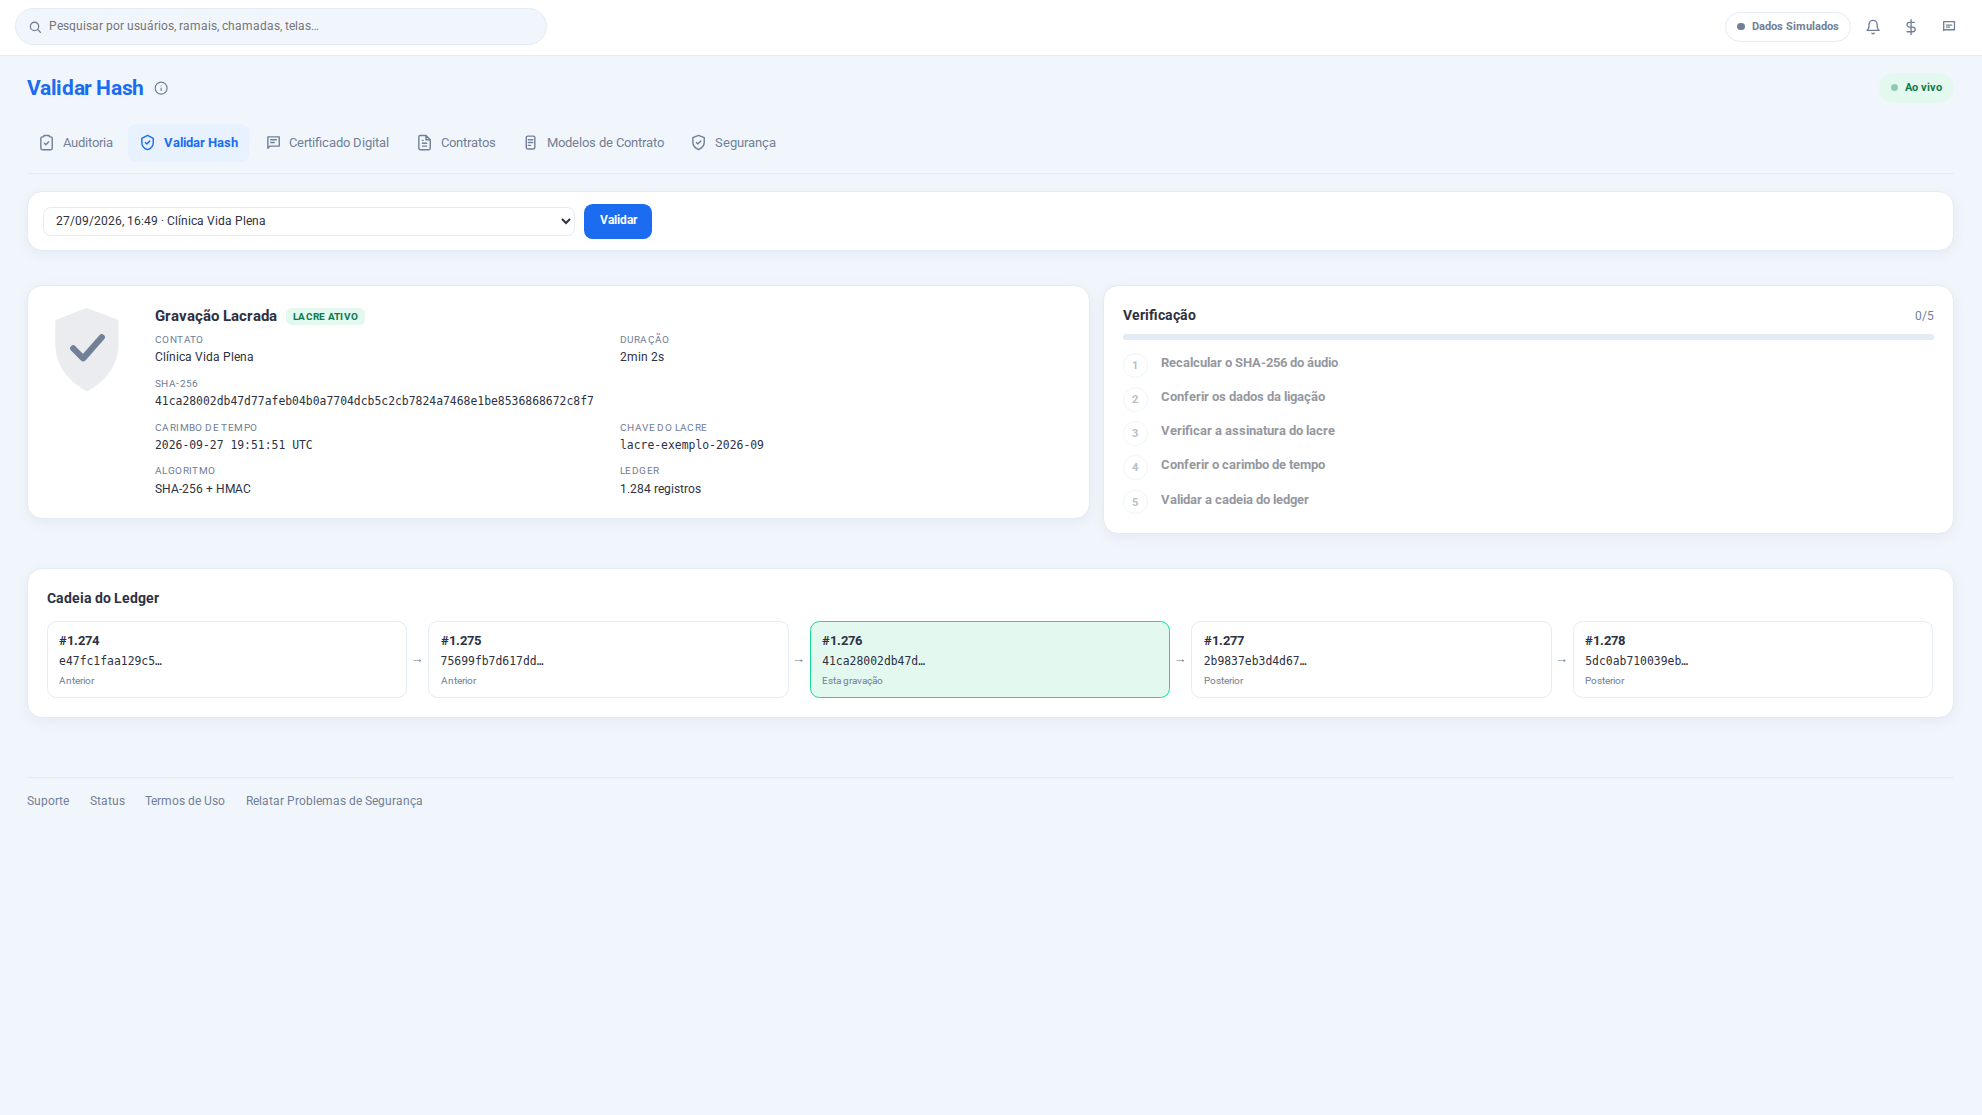This screenshot has height=1115, width=1982.
Task: Open the notifications bell
Action: click(1873, 27)
